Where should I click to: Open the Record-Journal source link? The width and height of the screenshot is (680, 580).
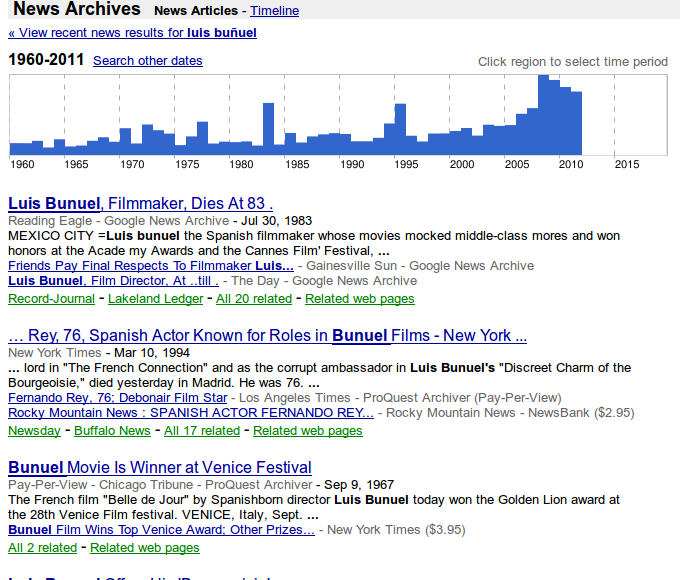pos(51,299)
